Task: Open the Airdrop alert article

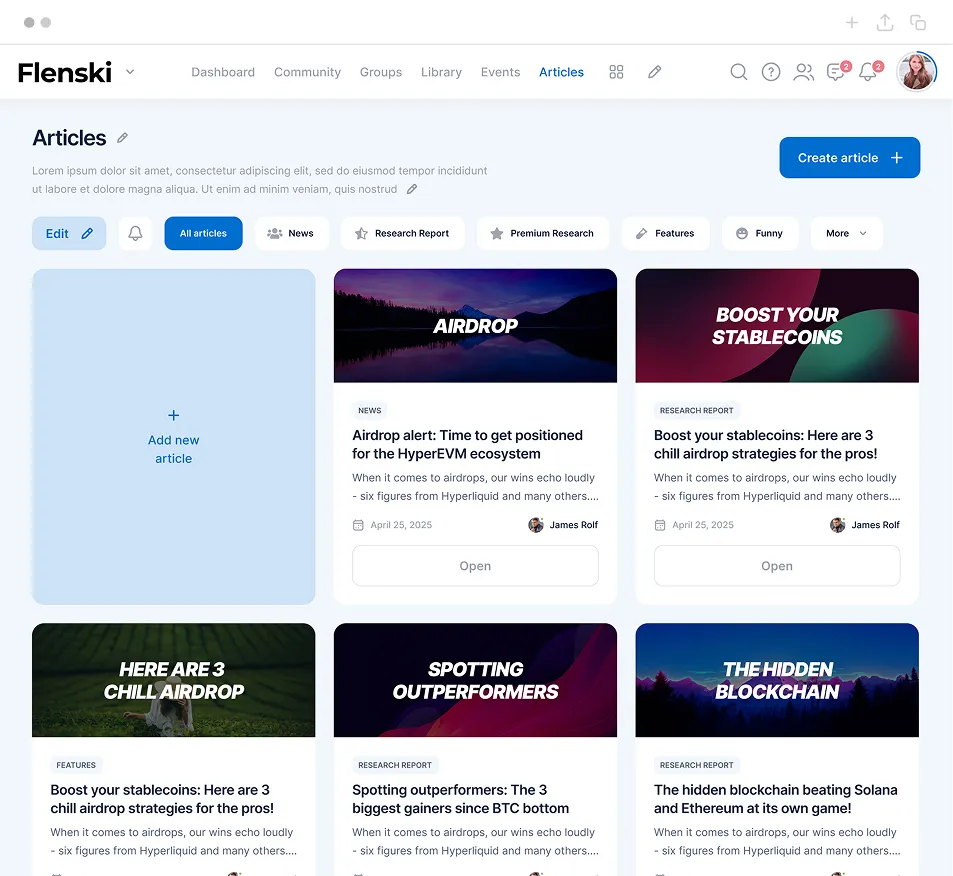Action: pyautogui.click(x=475, y=566)
